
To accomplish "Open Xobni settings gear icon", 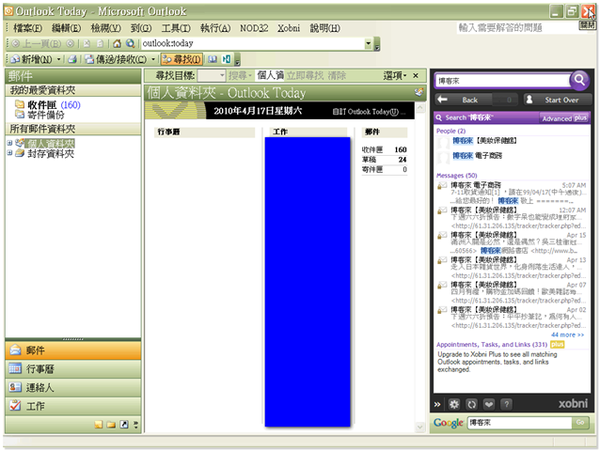I will tap(454, 404).
